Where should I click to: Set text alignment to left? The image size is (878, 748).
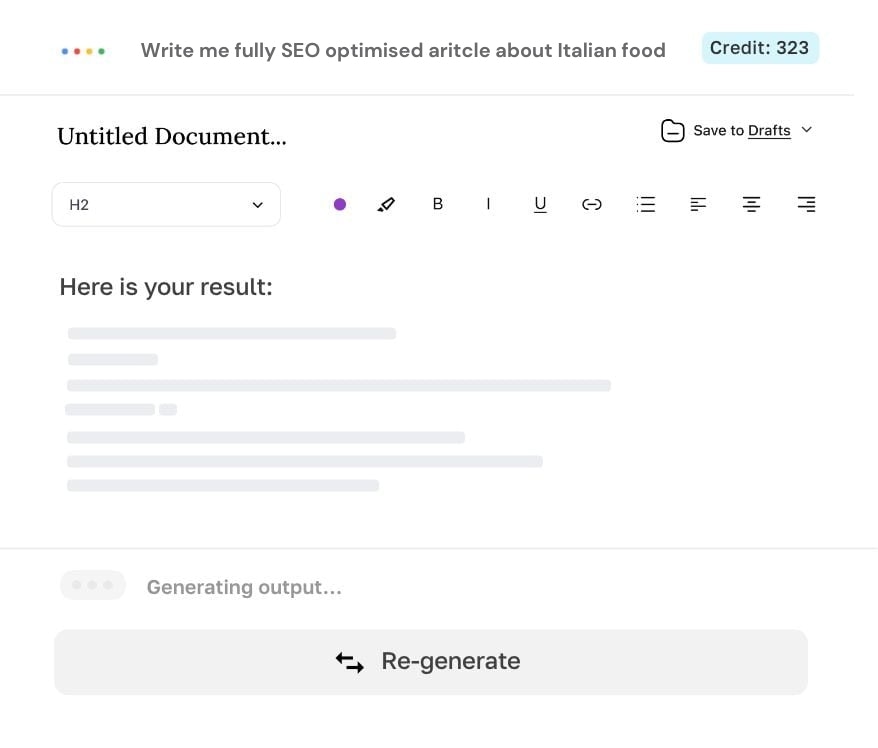point(697,204)
